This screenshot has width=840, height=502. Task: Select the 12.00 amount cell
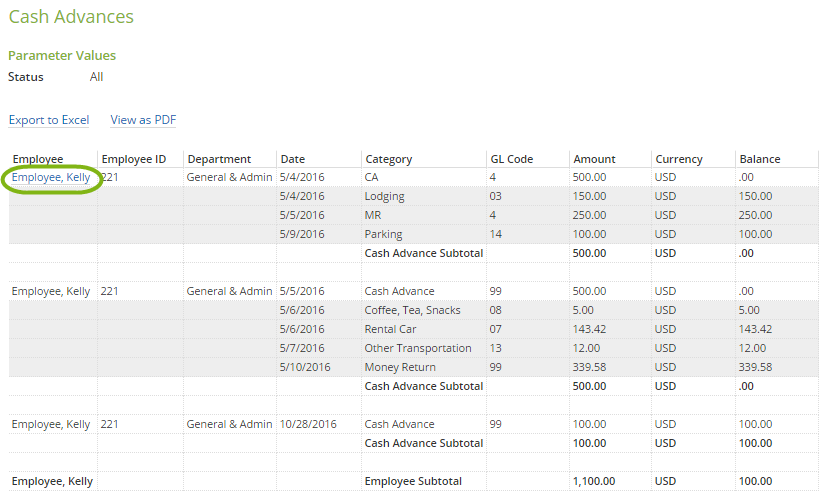pos(586,348)
